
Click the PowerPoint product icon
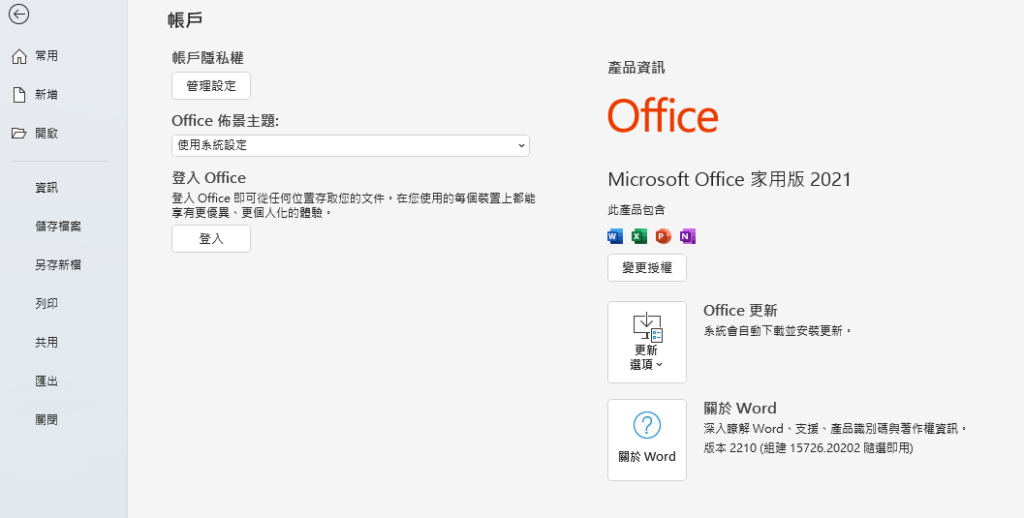pos(663,236)
